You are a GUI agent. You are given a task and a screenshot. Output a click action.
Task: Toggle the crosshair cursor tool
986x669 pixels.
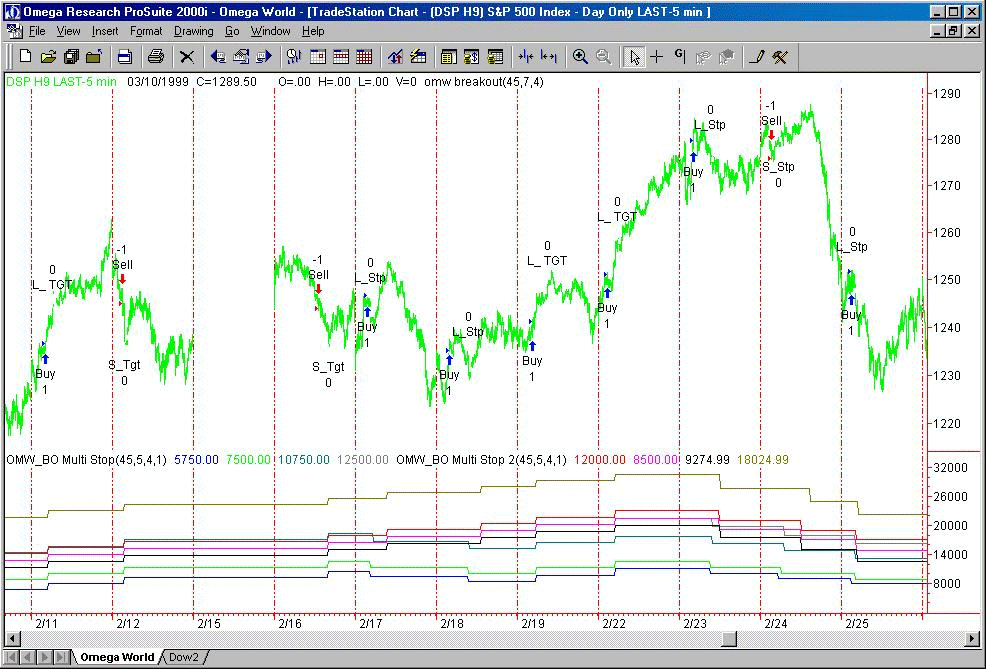pos(657,57)
